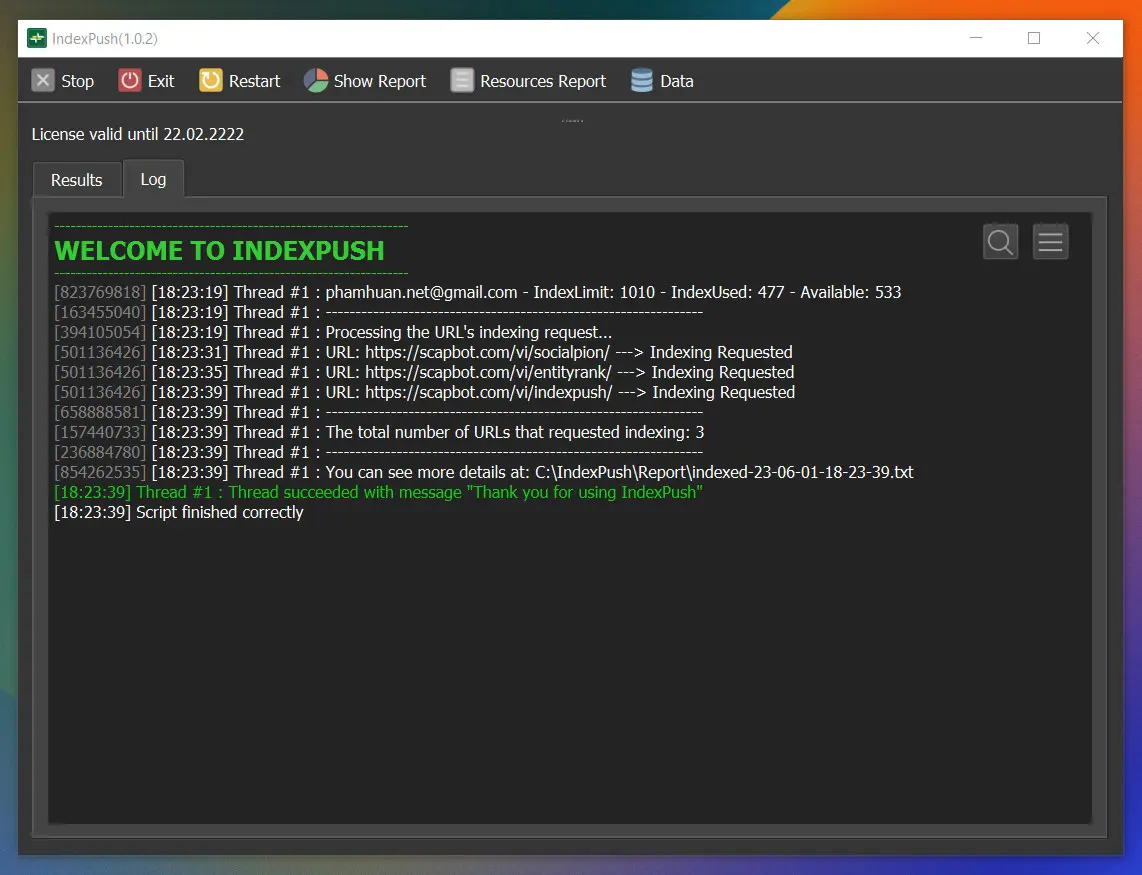Open the log hamburger menu button

pos(1050,242)
